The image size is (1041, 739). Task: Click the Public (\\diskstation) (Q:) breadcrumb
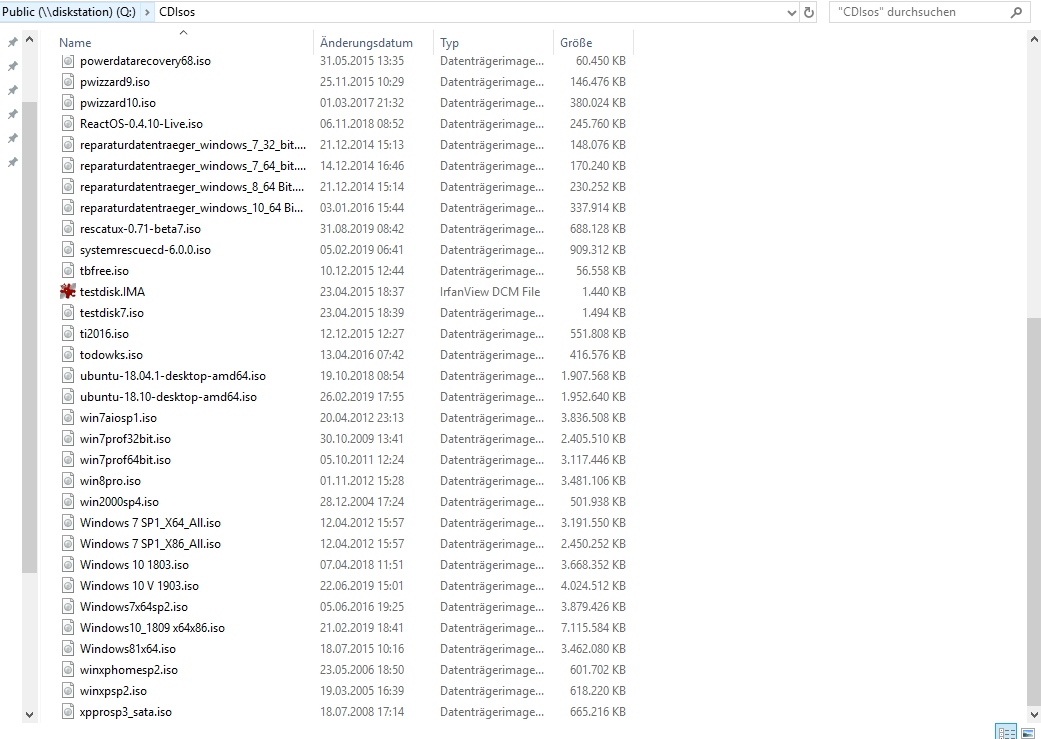tap(69, 12)
